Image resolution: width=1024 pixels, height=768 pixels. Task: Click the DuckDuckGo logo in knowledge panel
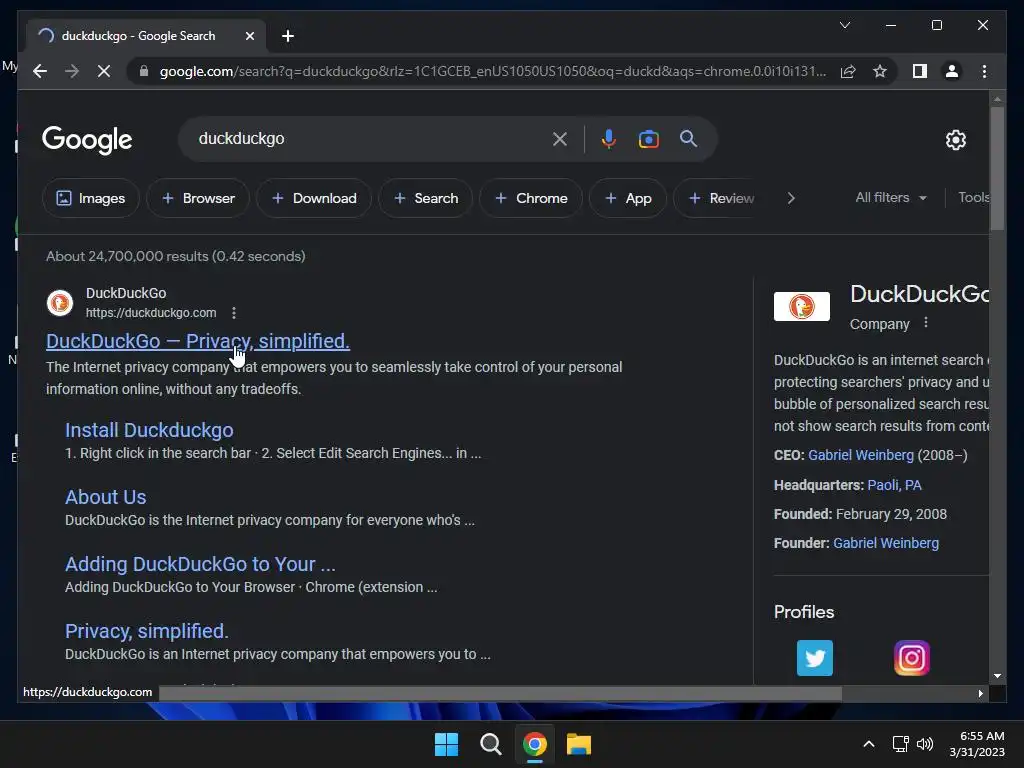[801, 306]
